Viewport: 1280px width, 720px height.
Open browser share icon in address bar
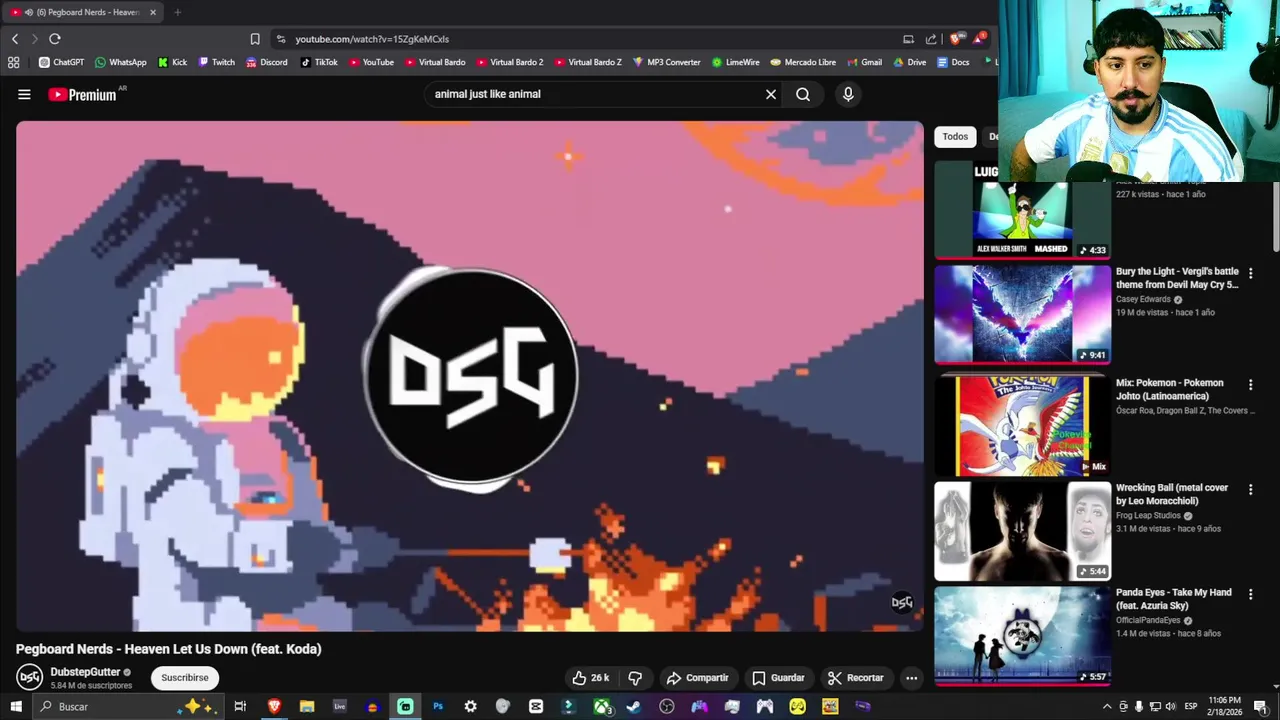pyautogui.click(x=931, y=39)
